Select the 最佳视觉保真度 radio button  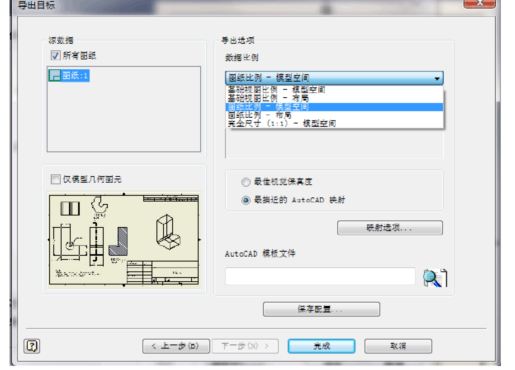point(246,182)
